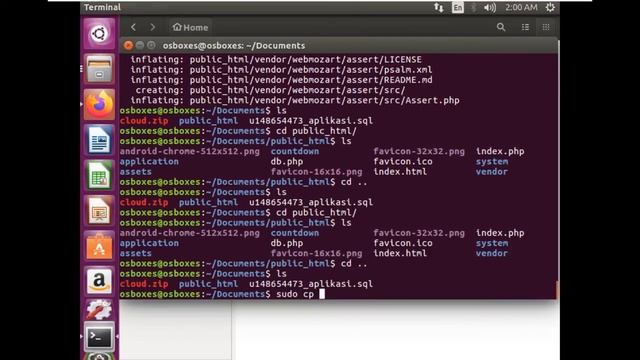Open Ubuntu Software Center in dock
Image resolution: width=640 pixels, height=360 pixels.
pos(99,246)
